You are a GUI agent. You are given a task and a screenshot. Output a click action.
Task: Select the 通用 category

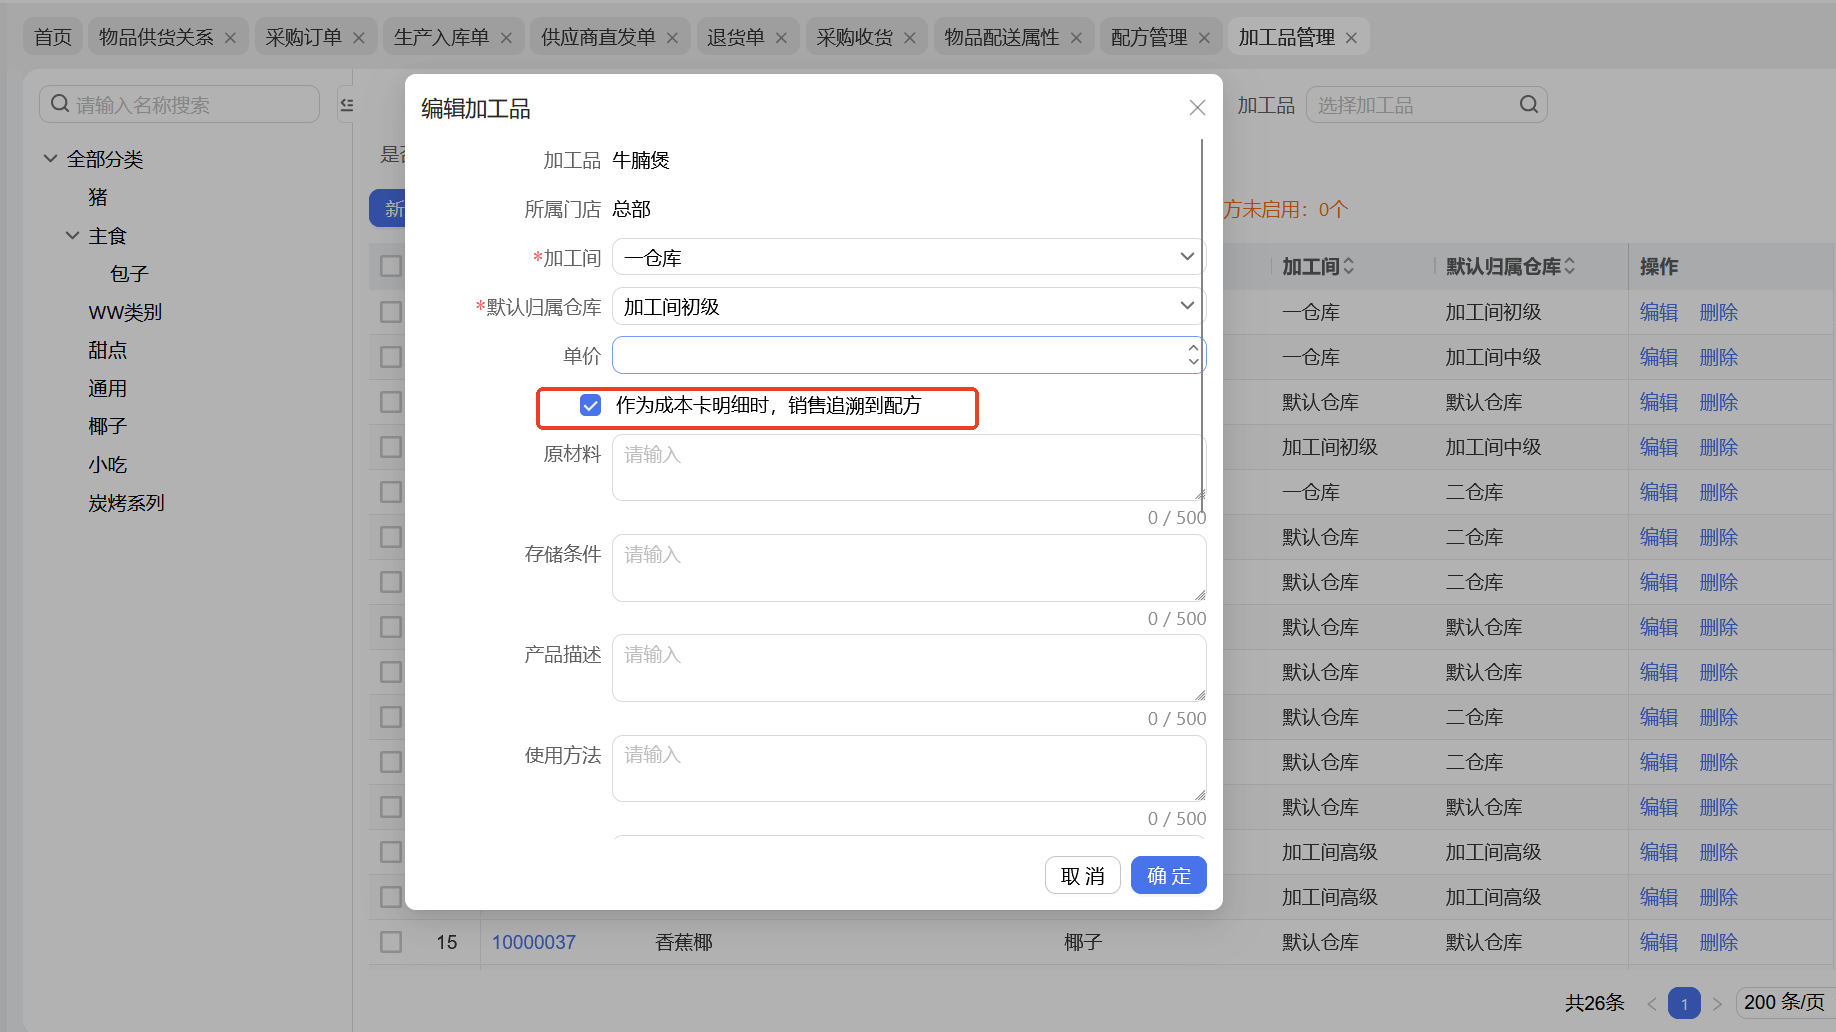[107, 388]
